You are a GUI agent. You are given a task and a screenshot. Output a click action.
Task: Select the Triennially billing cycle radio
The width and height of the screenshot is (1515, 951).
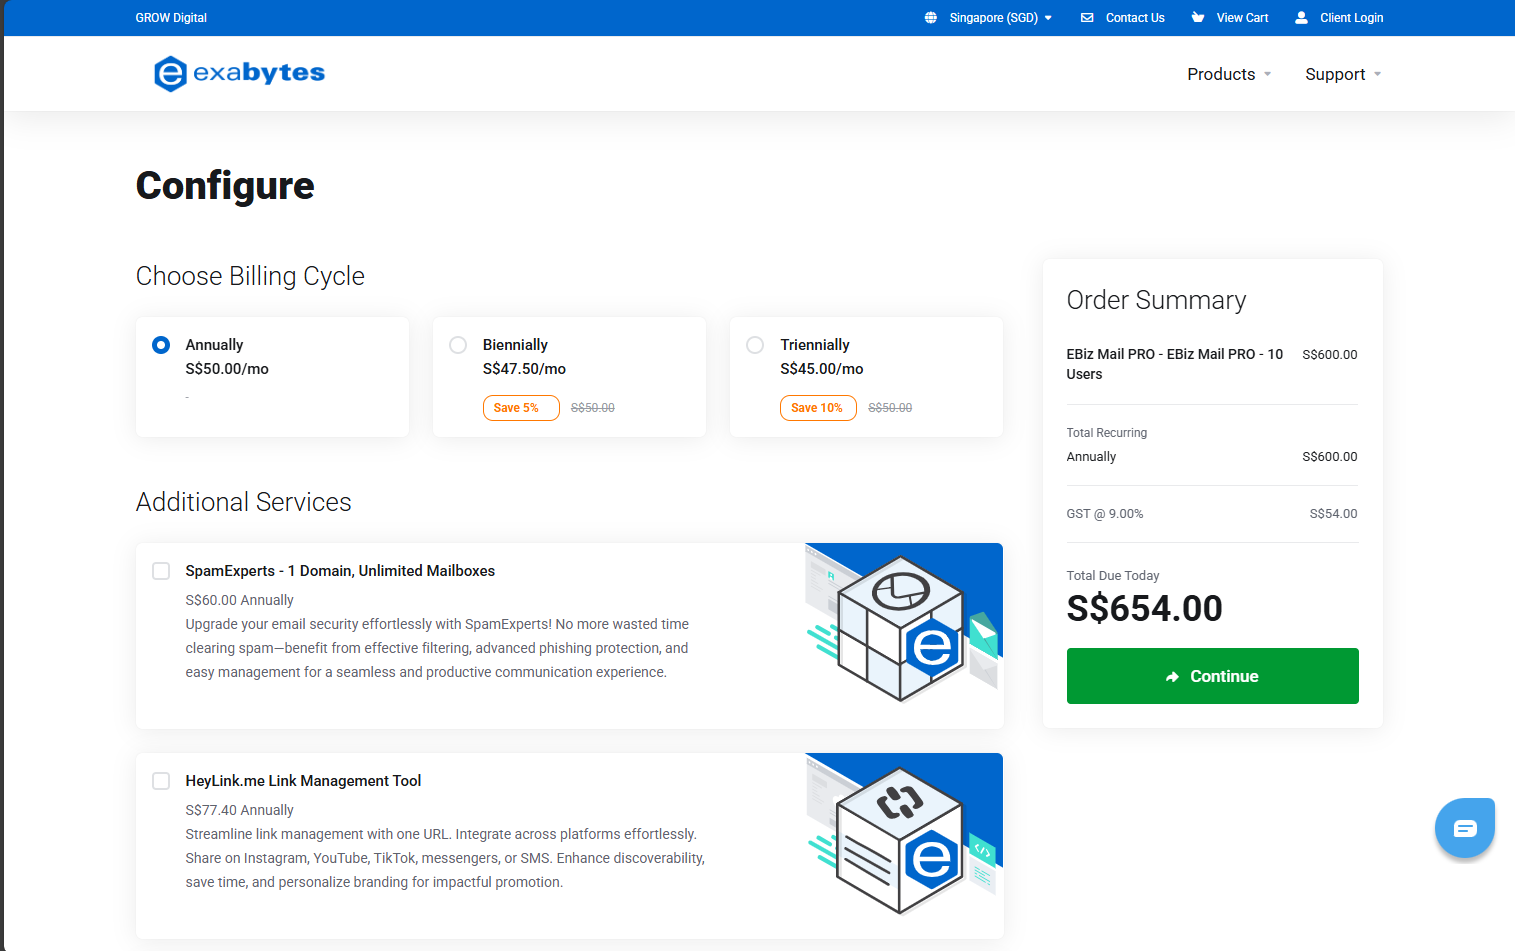(755, 345)
